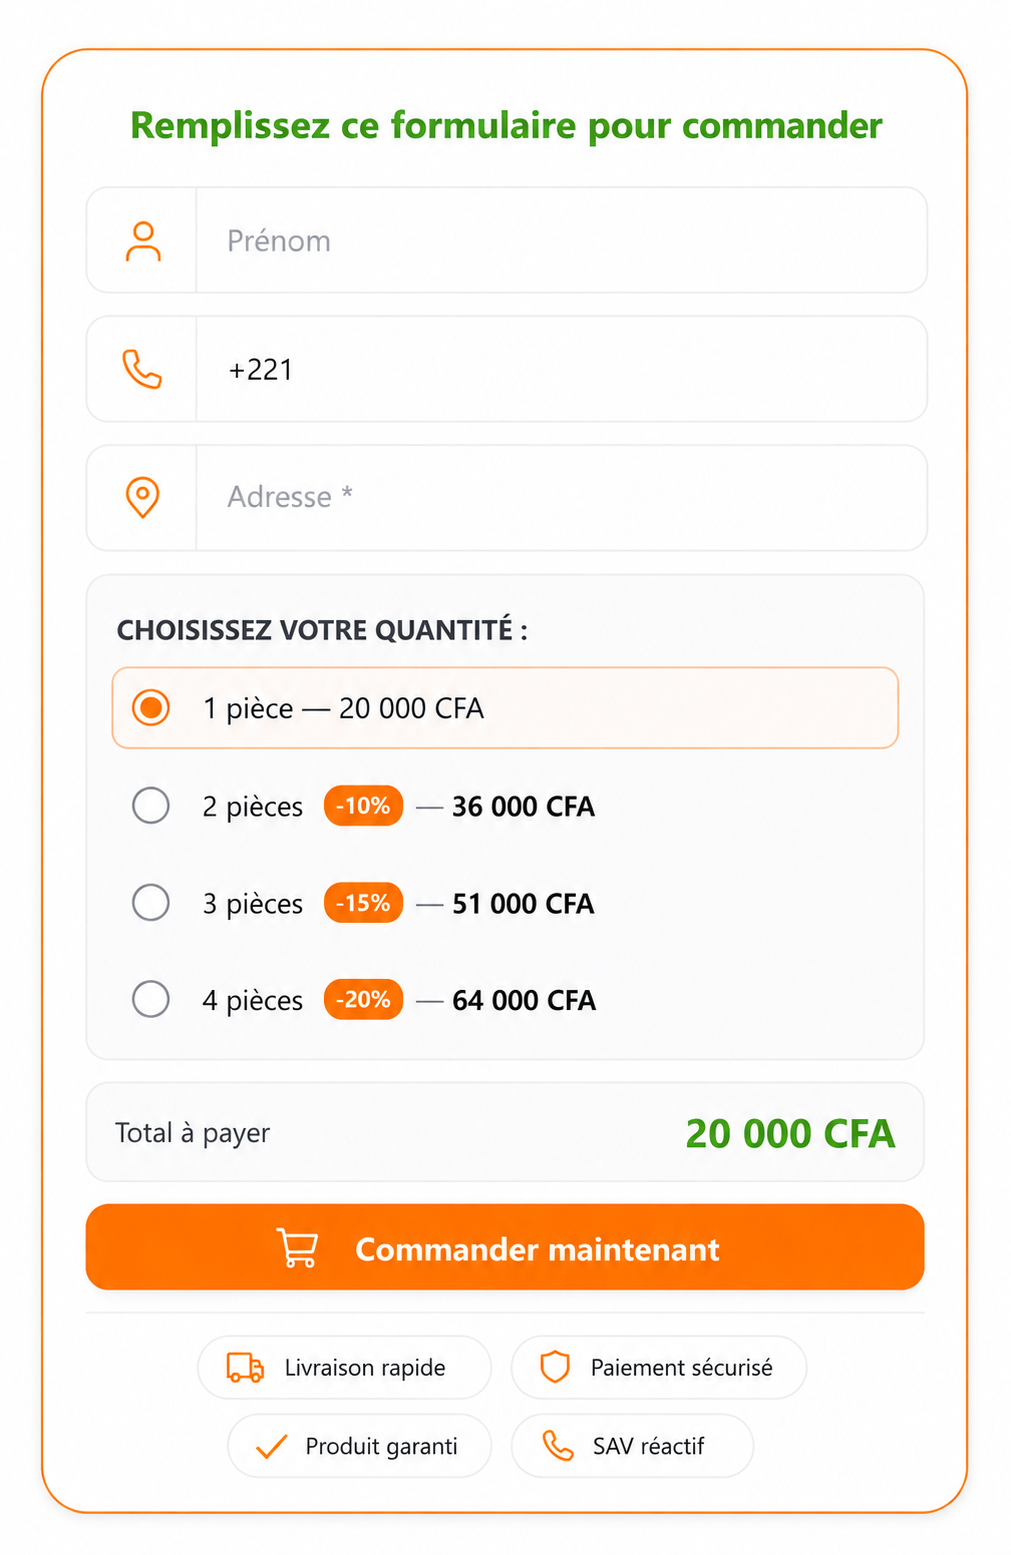The width and height of the screenshot is (1011, 1555).
Task: Select 3 pièces quantity option
Action: pyautogui.click(x=151, y=902)
